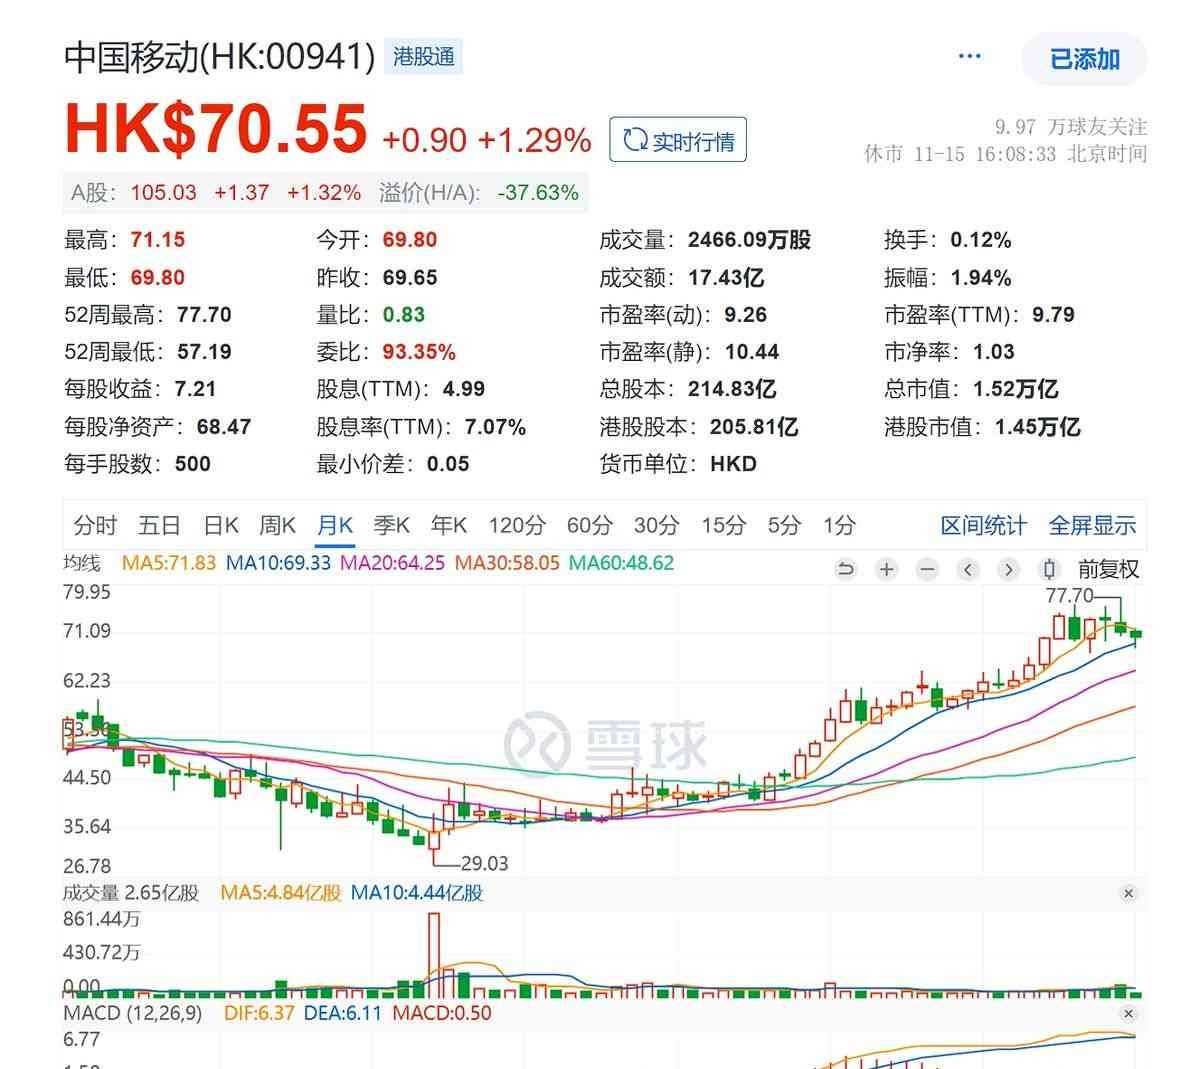Viewport: 1200px width, 1069px height.
Task: Click the 实时行情 refresh button
Action: coord(678,141)
